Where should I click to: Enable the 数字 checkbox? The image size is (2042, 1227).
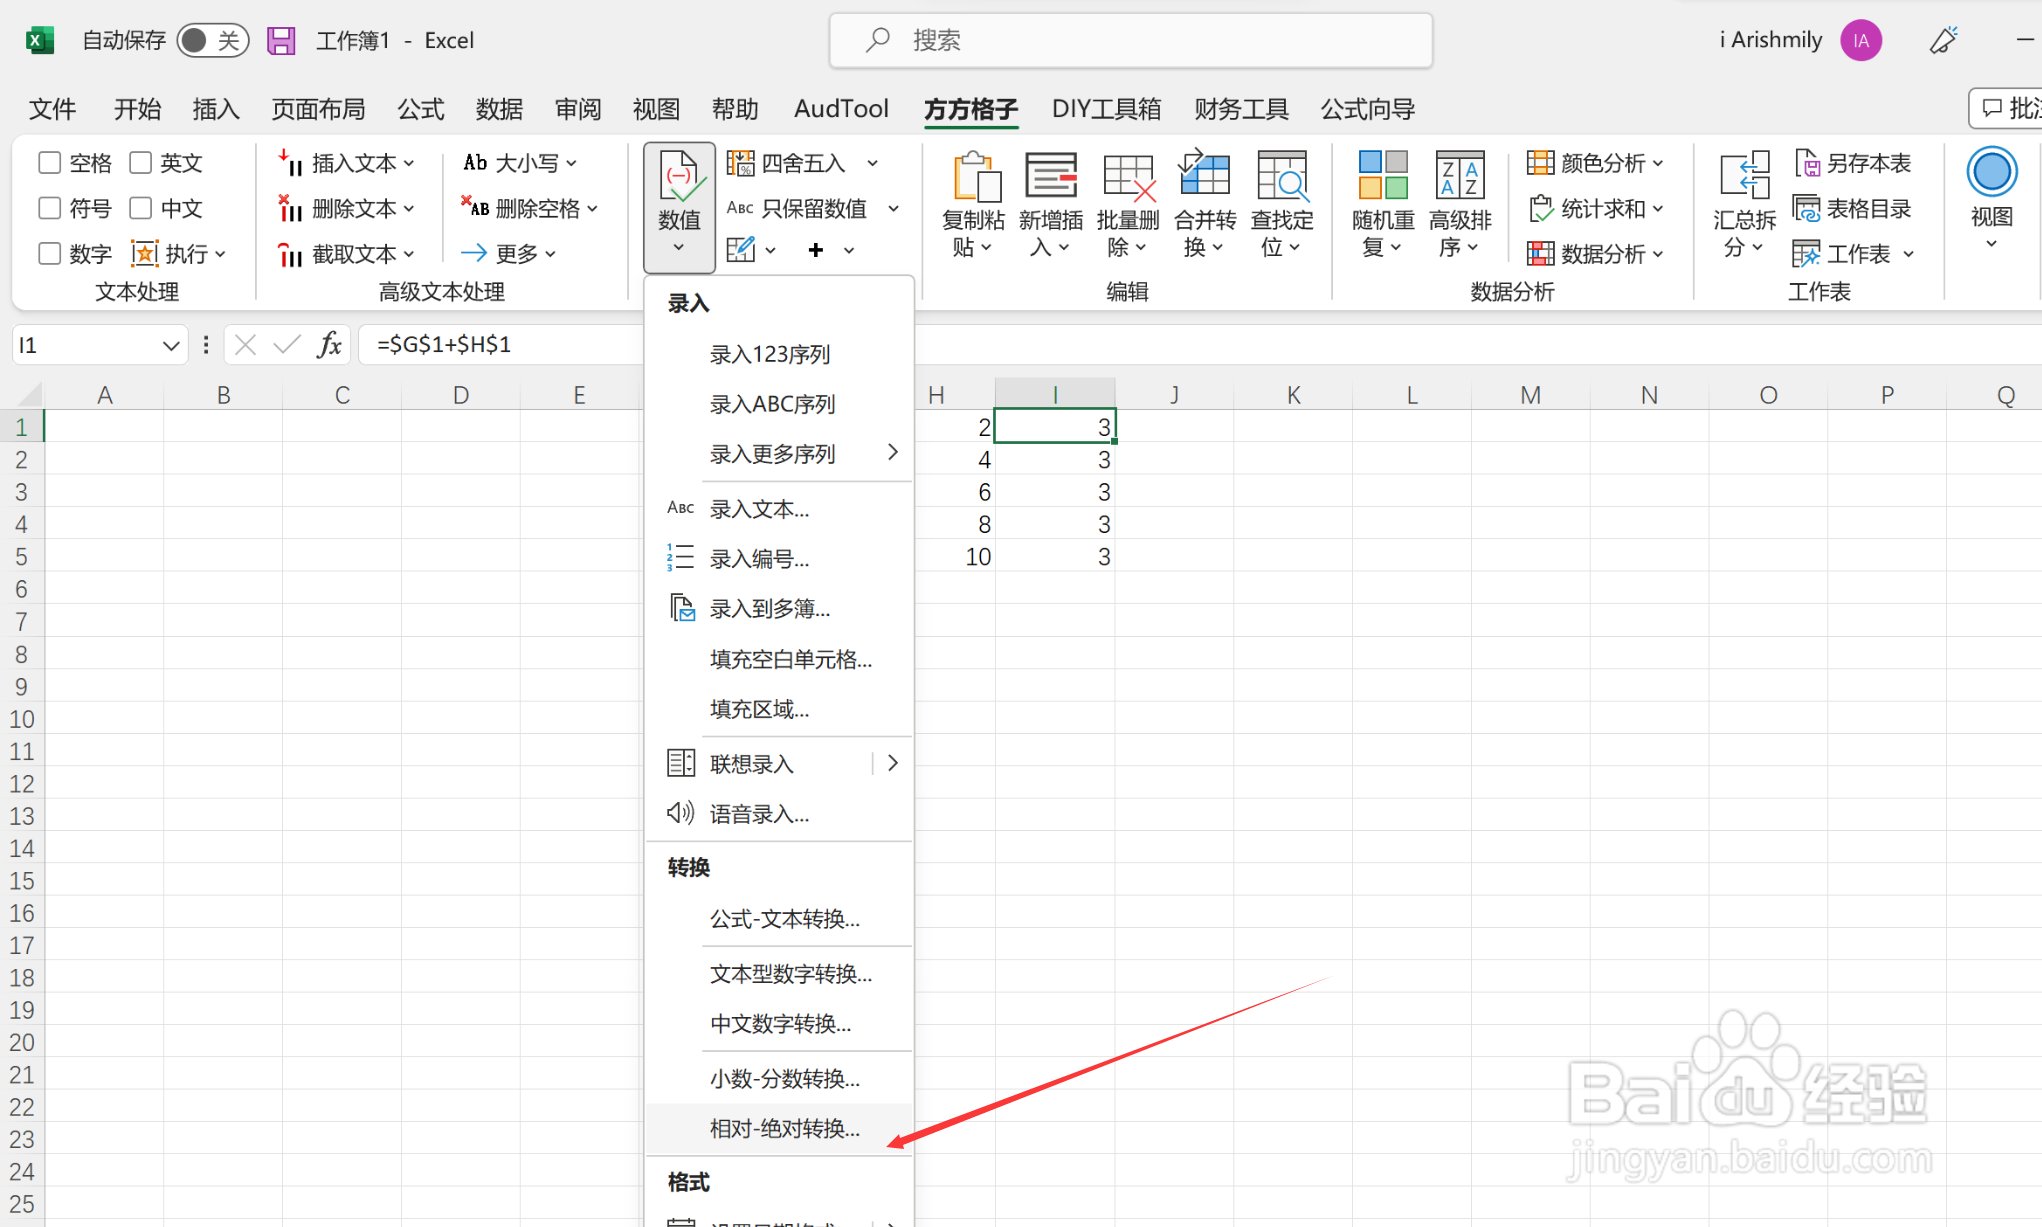tap(50, 254)
